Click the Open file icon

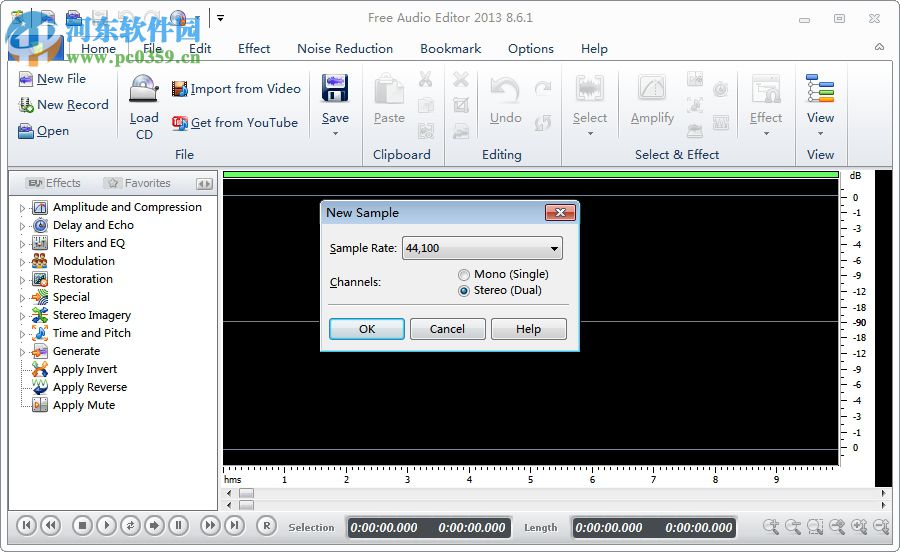pos(25,131)
